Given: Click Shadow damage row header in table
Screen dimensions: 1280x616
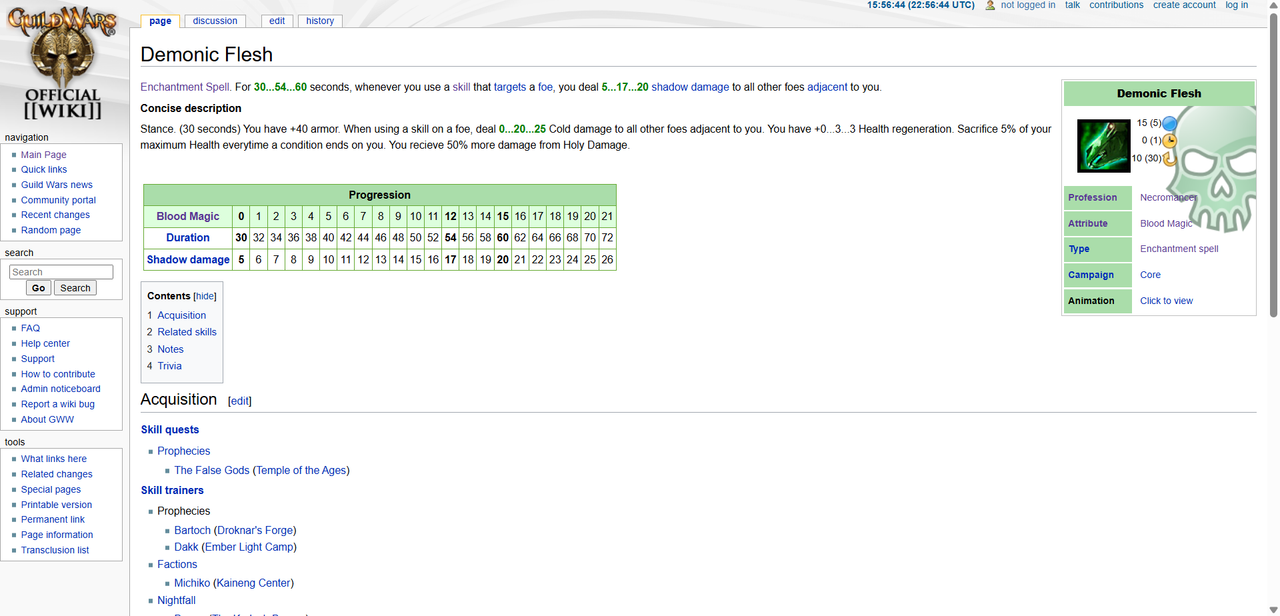Looking at the screenshot, I should point(188,260).
